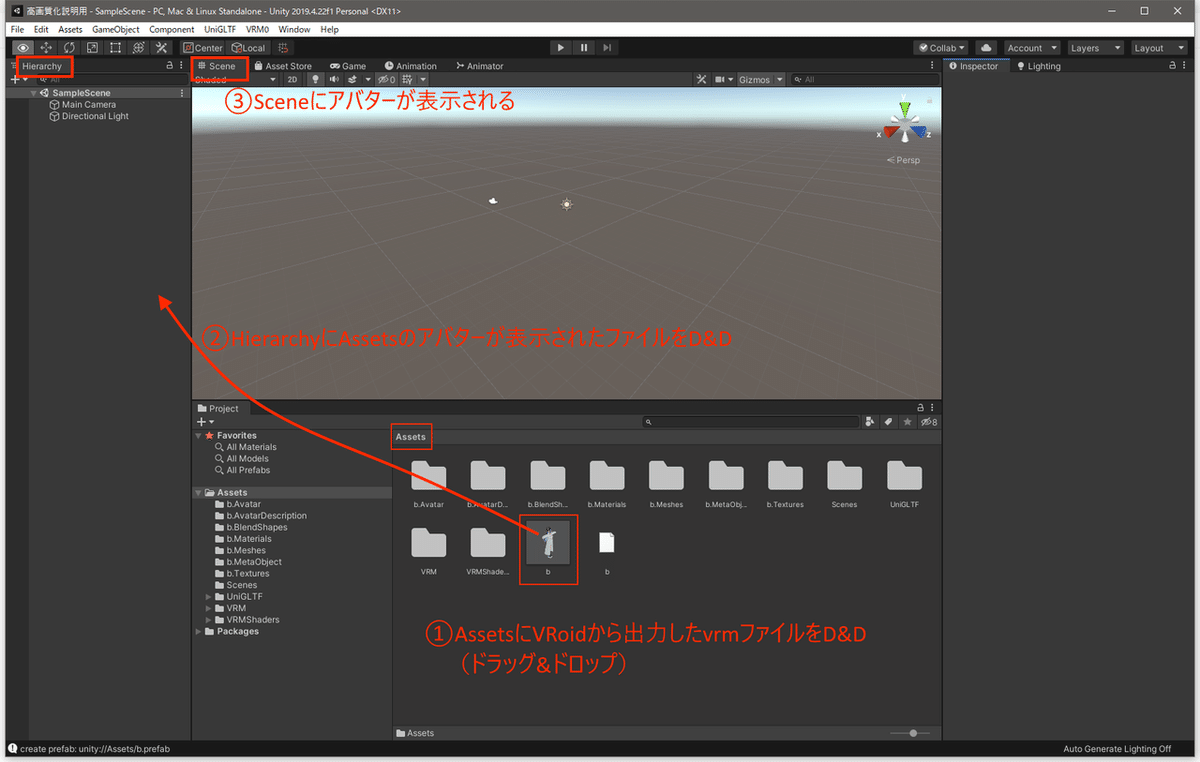
Task: Open Unity cloud services
Action: pos(986,48)
